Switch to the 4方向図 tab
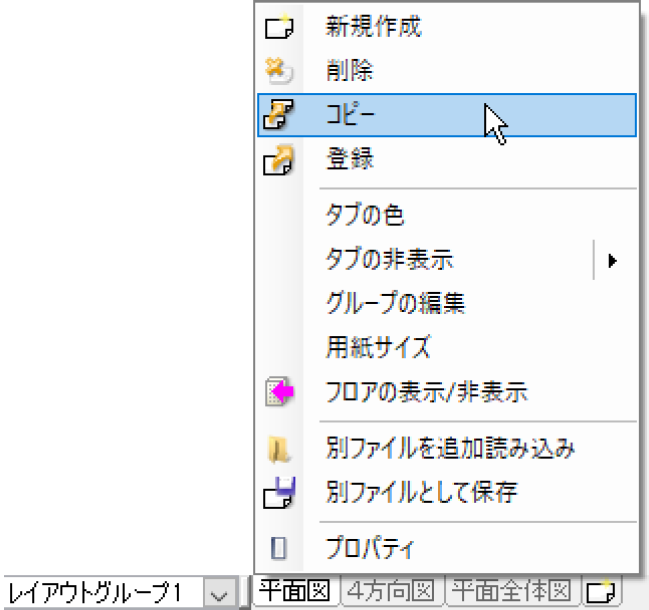649x610 pixels. coord(391,591)
